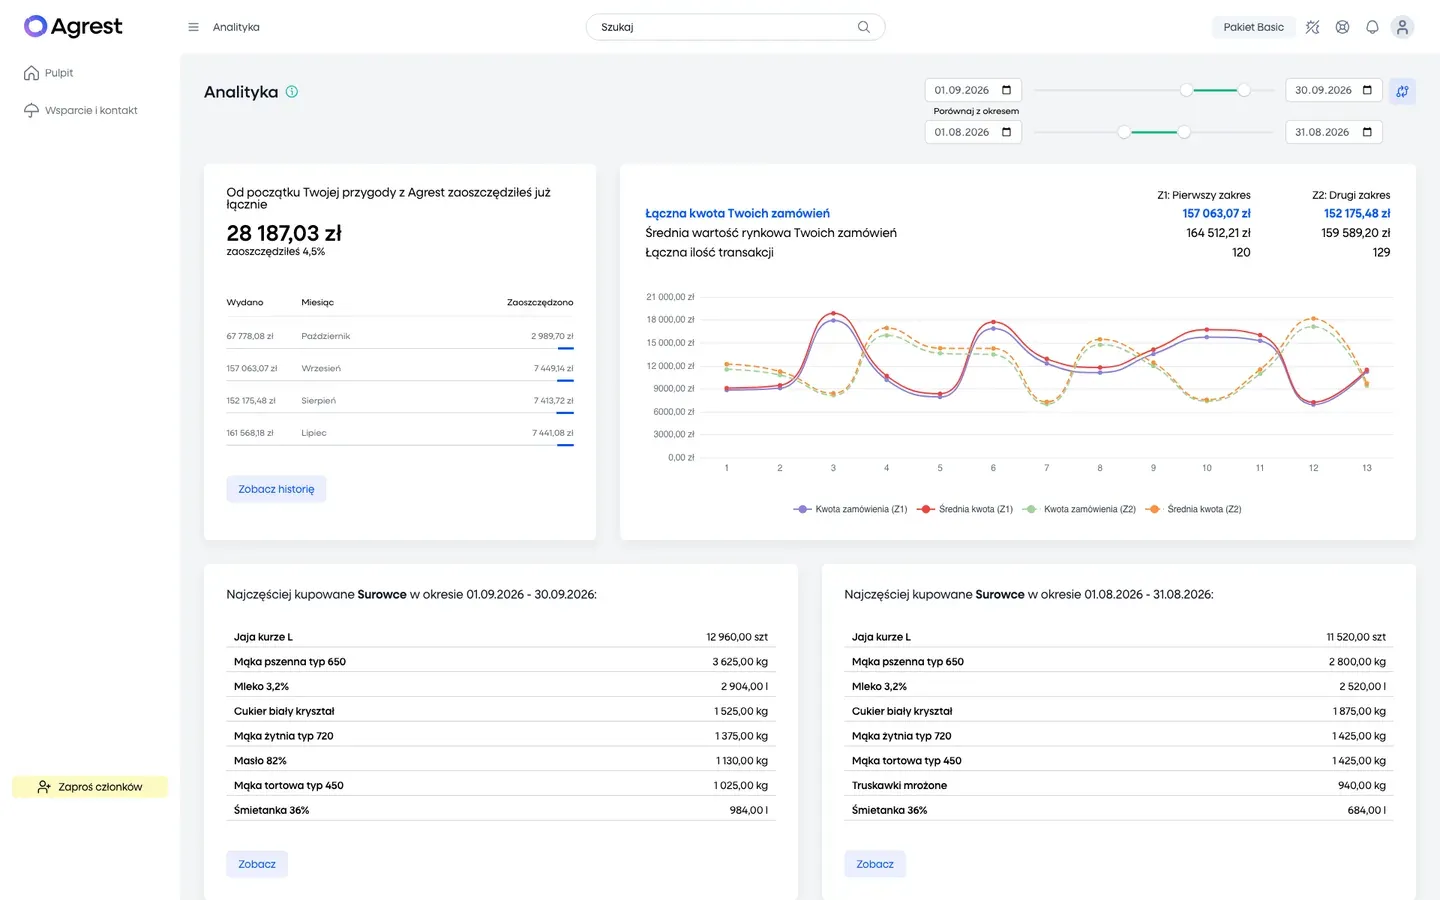The height and width of the screenshot is (900, 1440).
Task: Click the info icon beside Analityka heading
Action: click(292, 92)
